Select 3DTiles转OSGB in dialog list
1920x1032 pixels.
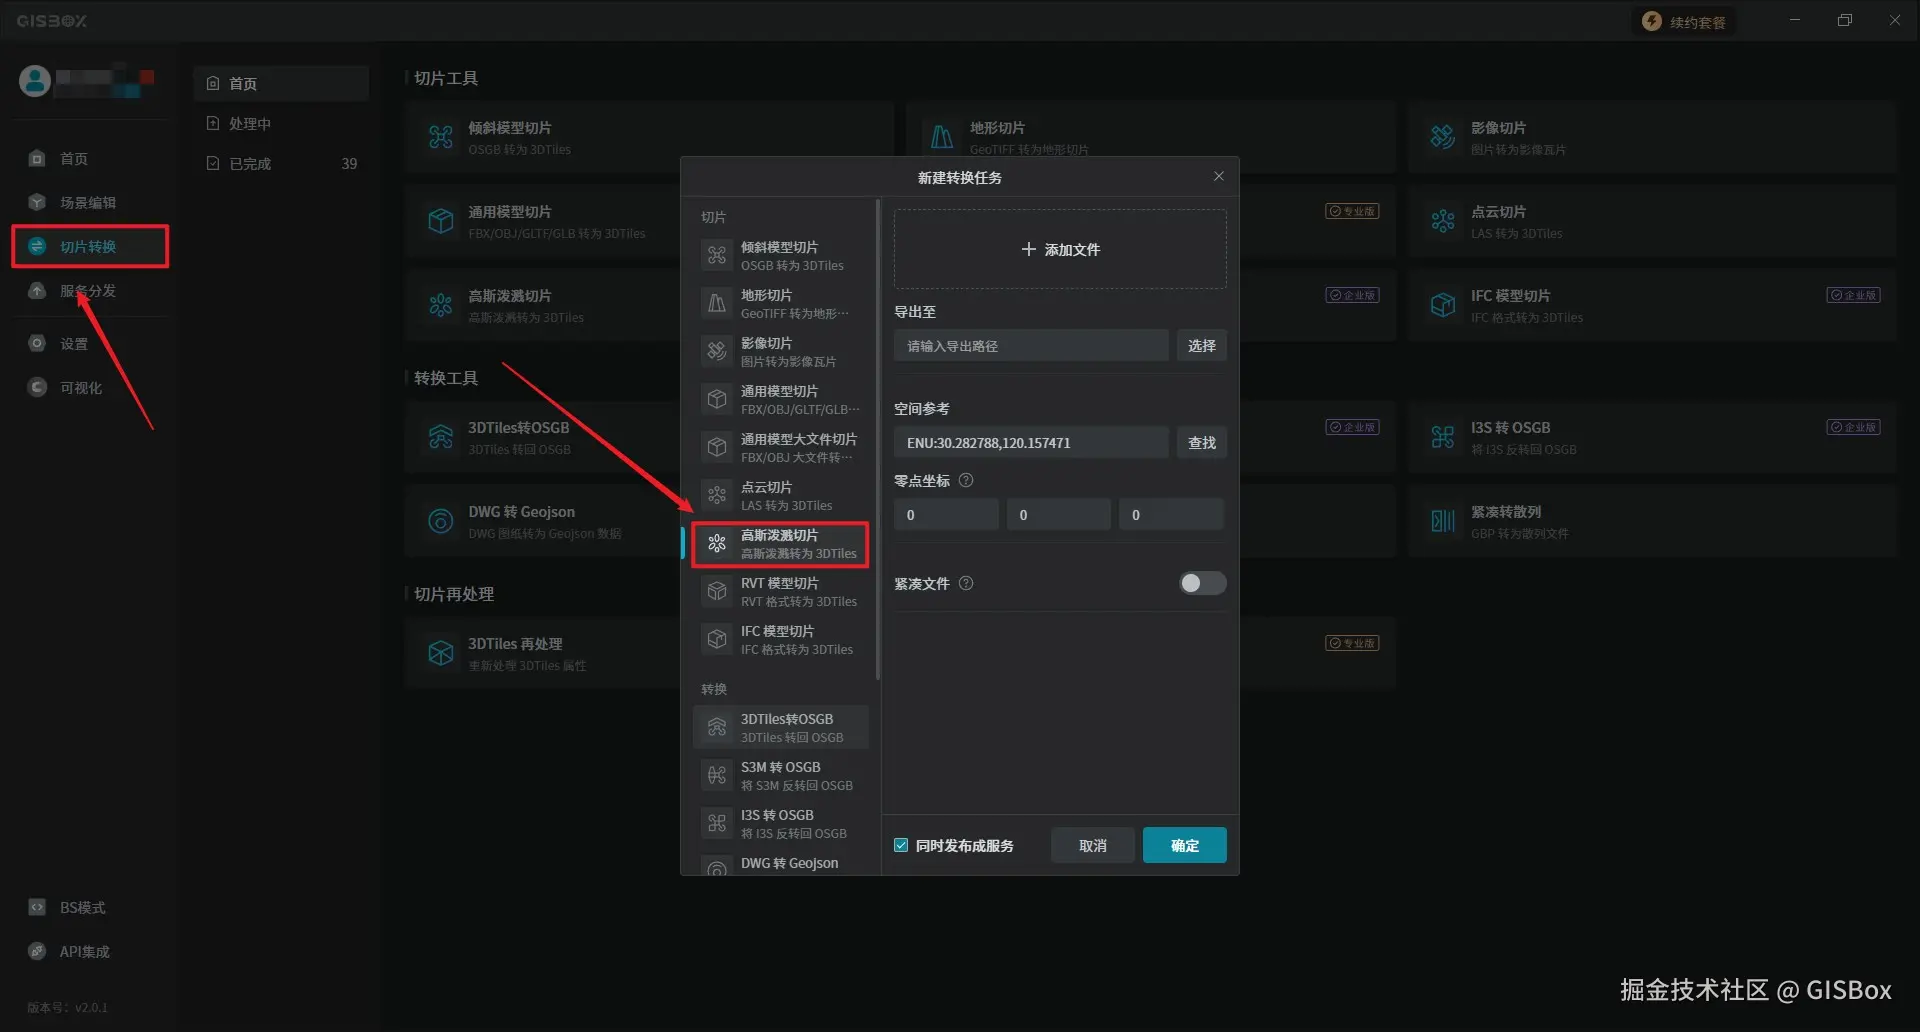(780, 728)
